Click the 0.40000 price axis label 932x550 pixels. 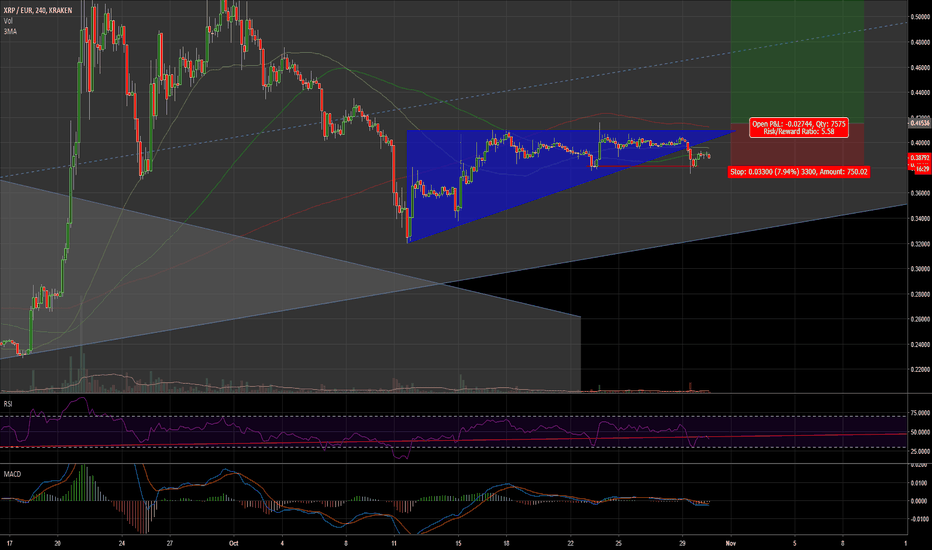[x=920, y=143]
